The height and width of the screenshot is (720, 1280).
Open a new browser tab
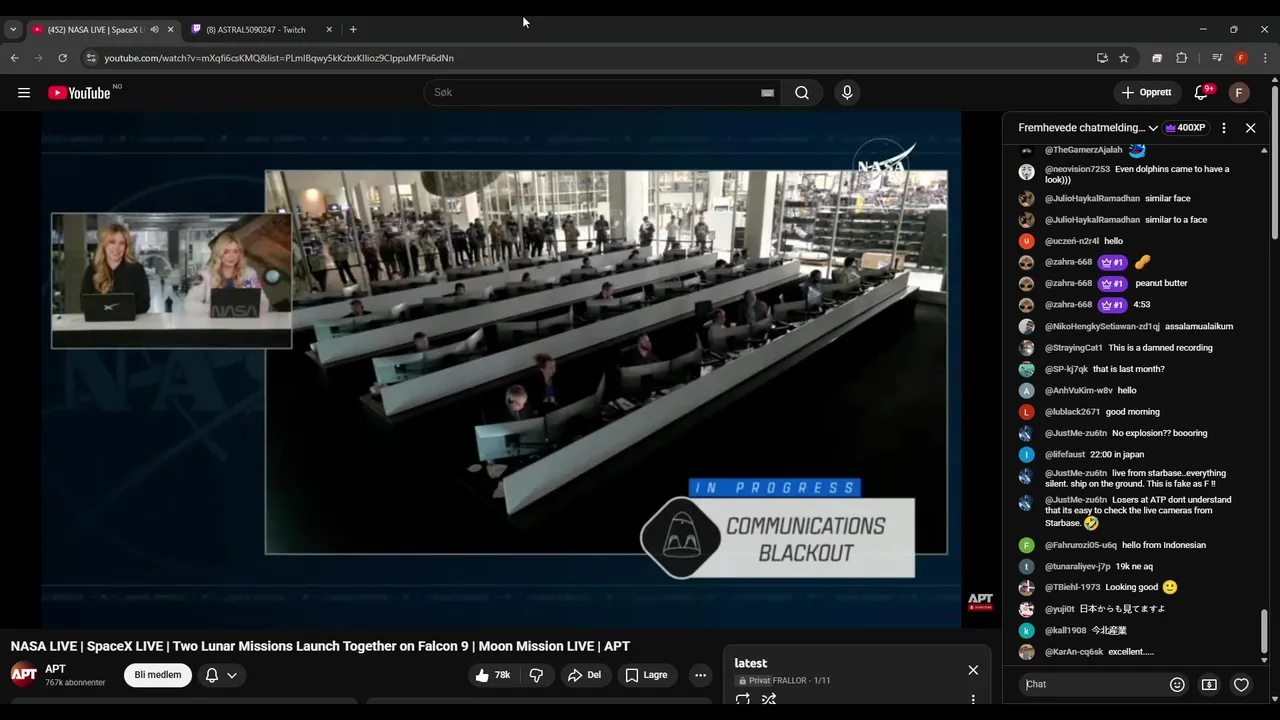pos(353,29)
